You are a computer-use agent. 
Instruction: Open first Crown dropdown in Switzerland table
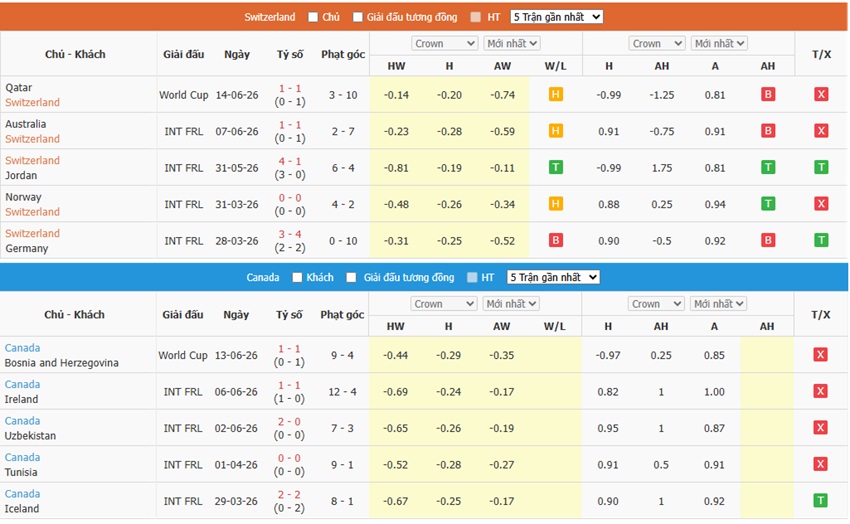(x=445, y=43)
